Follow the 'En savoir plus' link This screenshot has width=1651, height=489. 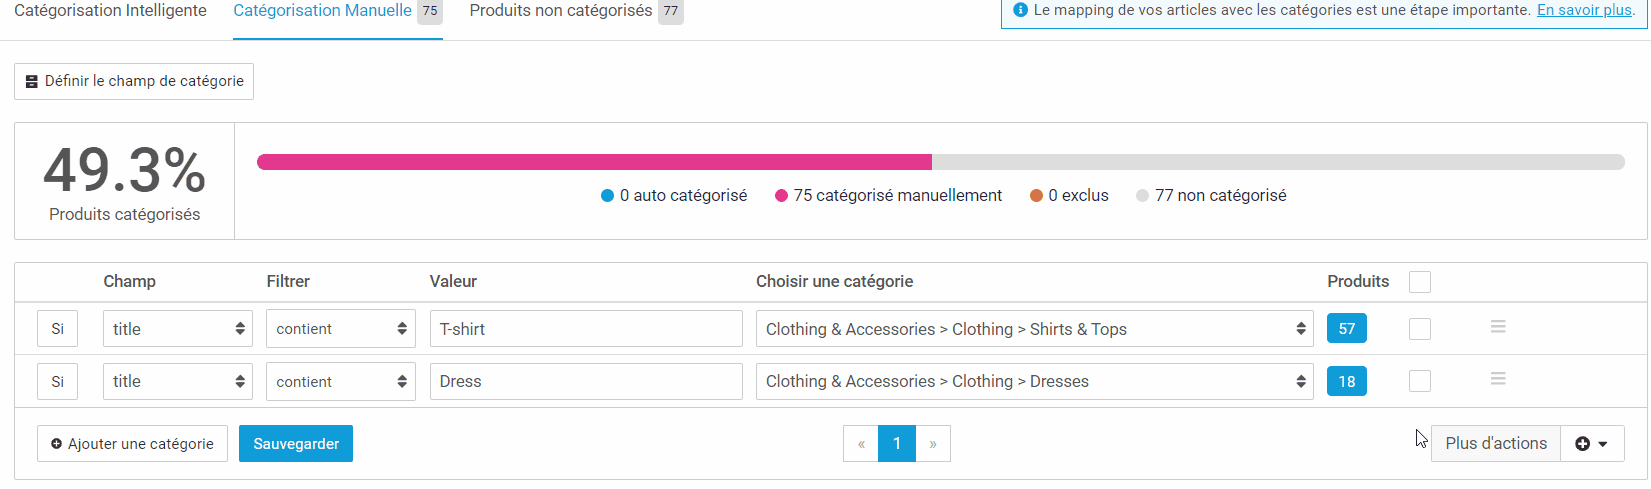1584,10
